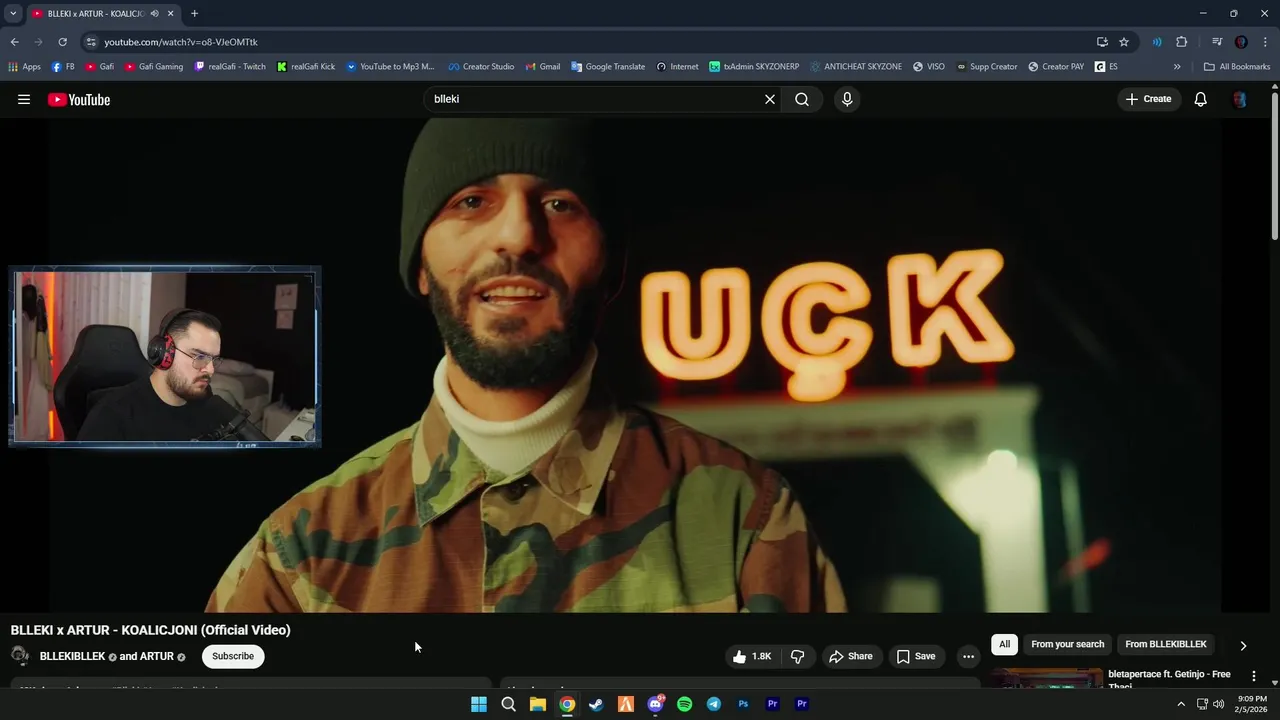Viewport: 1280px width, 720px height.
Task: Bookmark this page with the star
Action: click(1124, 42)
